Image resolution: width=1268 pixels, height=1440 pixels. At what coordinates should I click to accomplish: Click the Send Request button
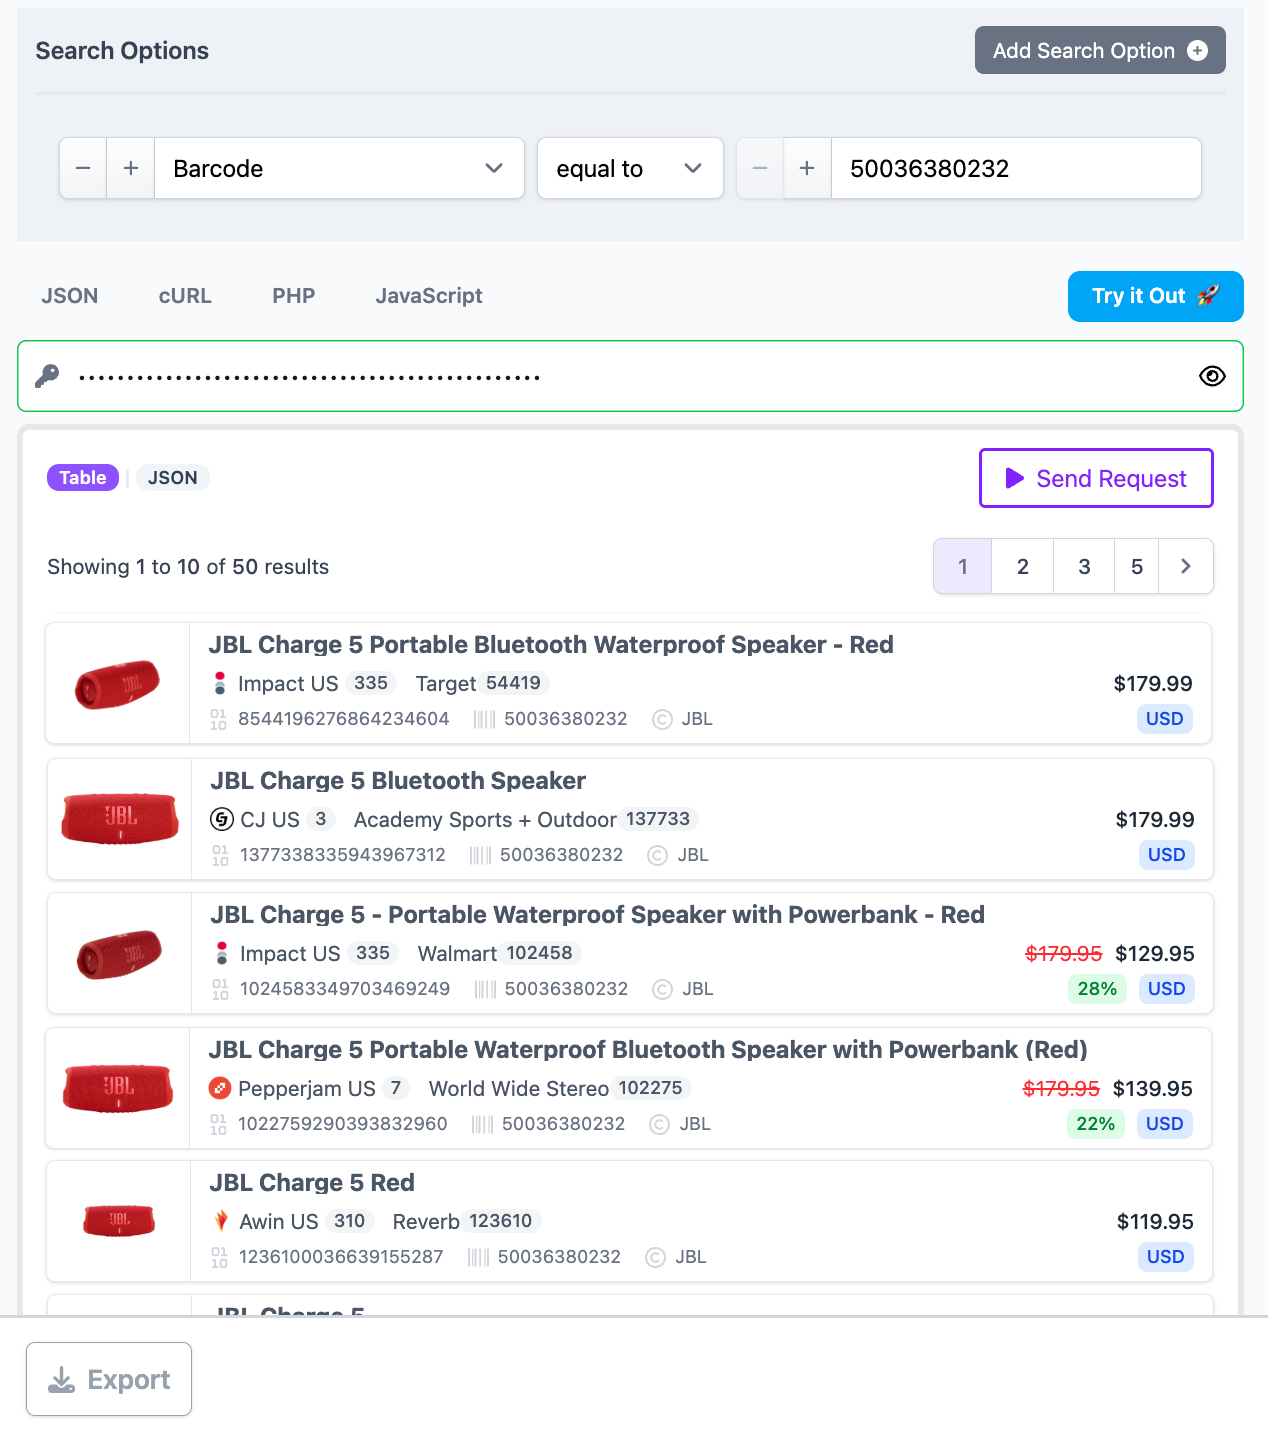(x=1096, y=478)
